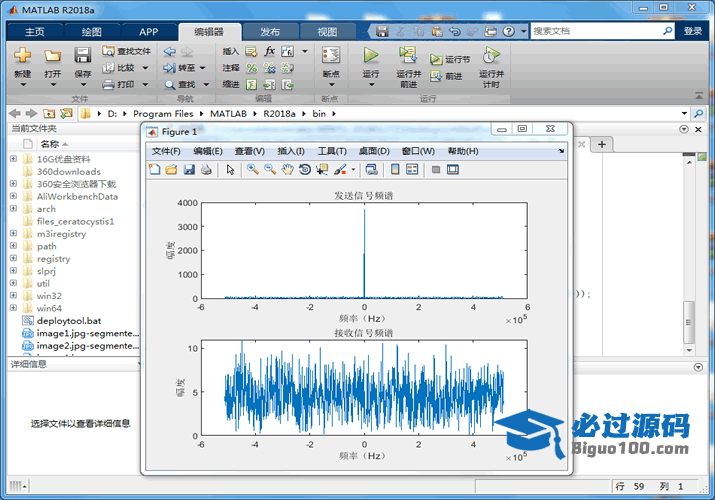Open Figure 1 View (查看) menu

coord(250,151)
